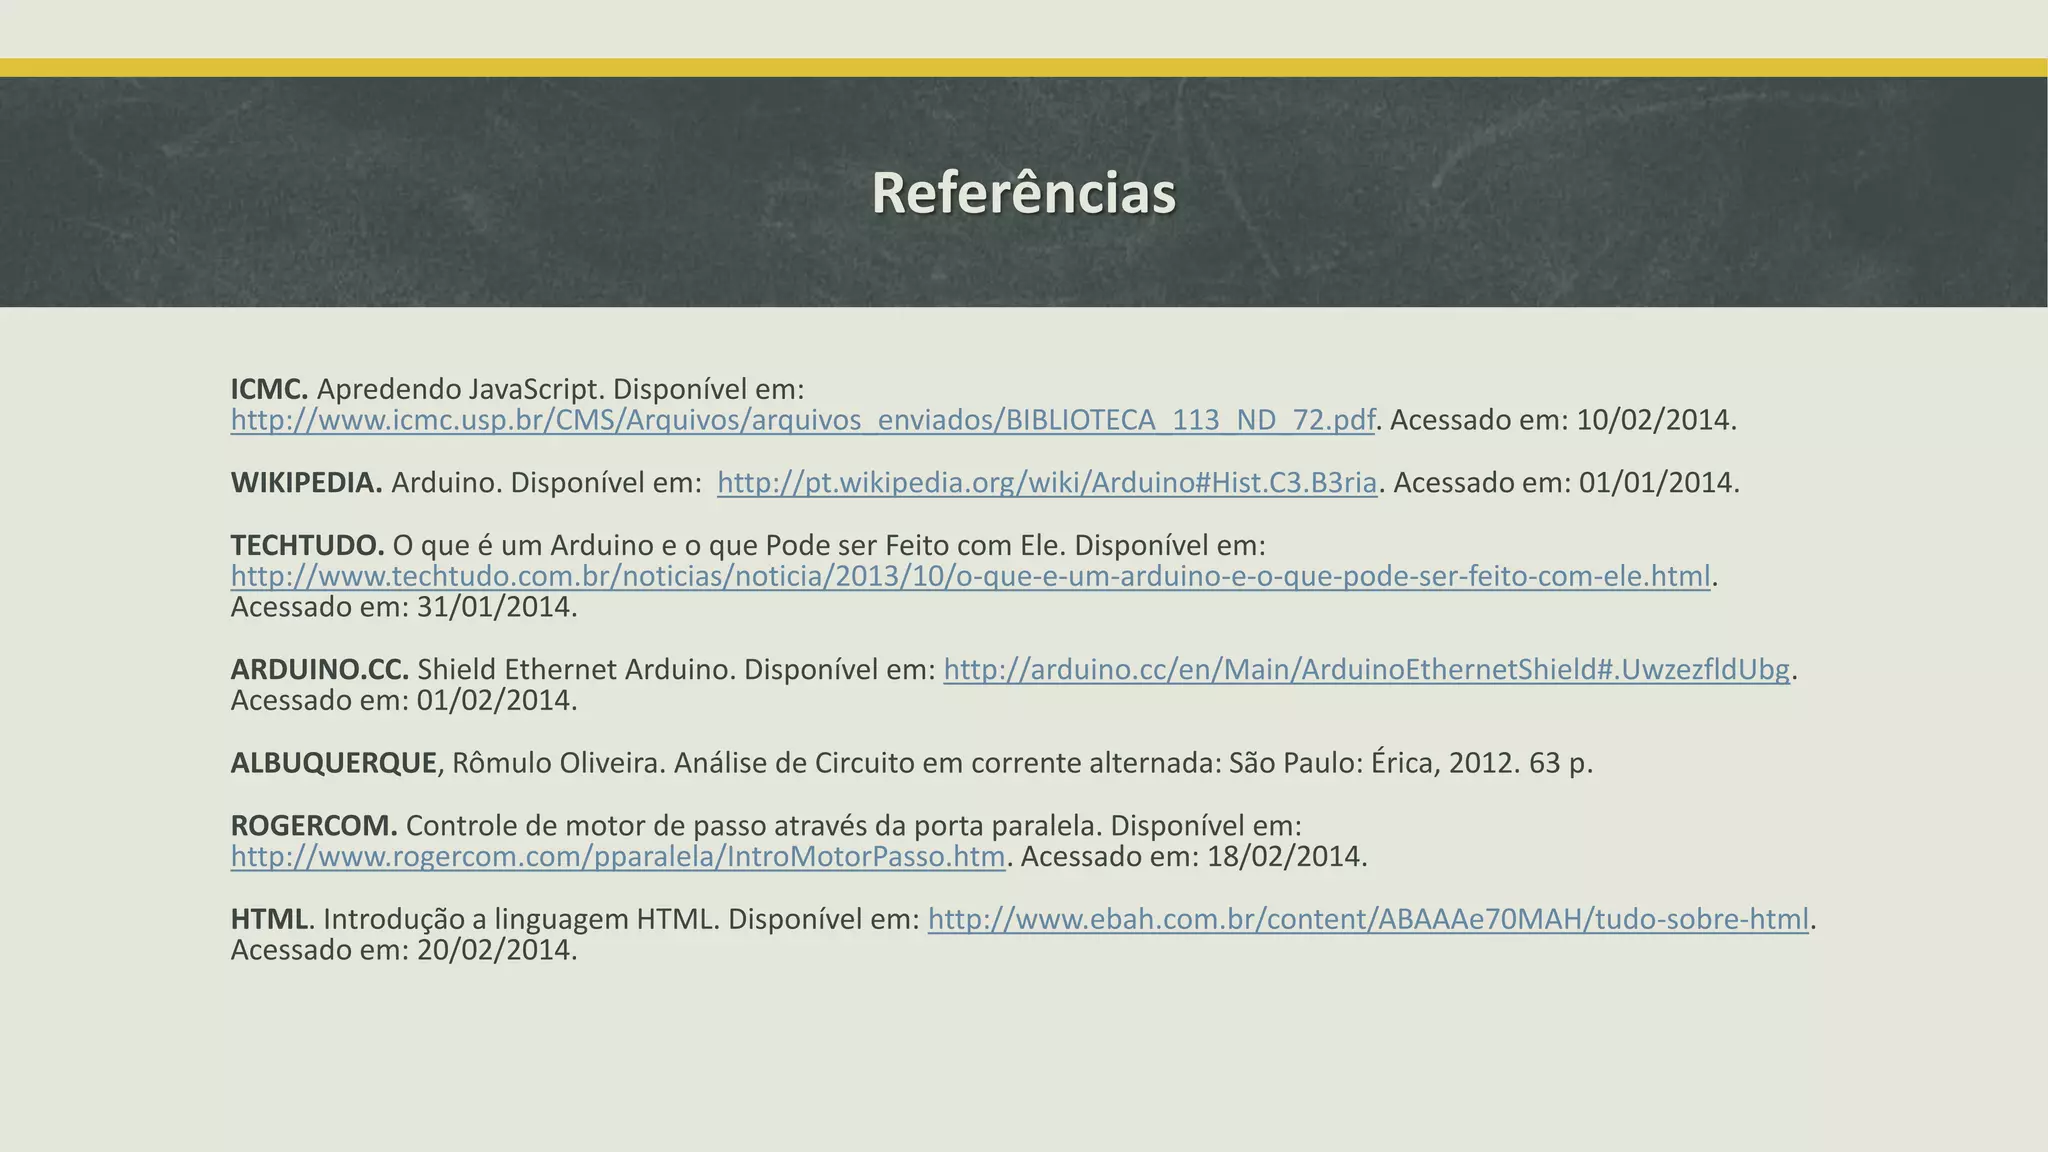Click the bold TECHTUDO. reference heading

pyautogui.click(x=308, y=546)
